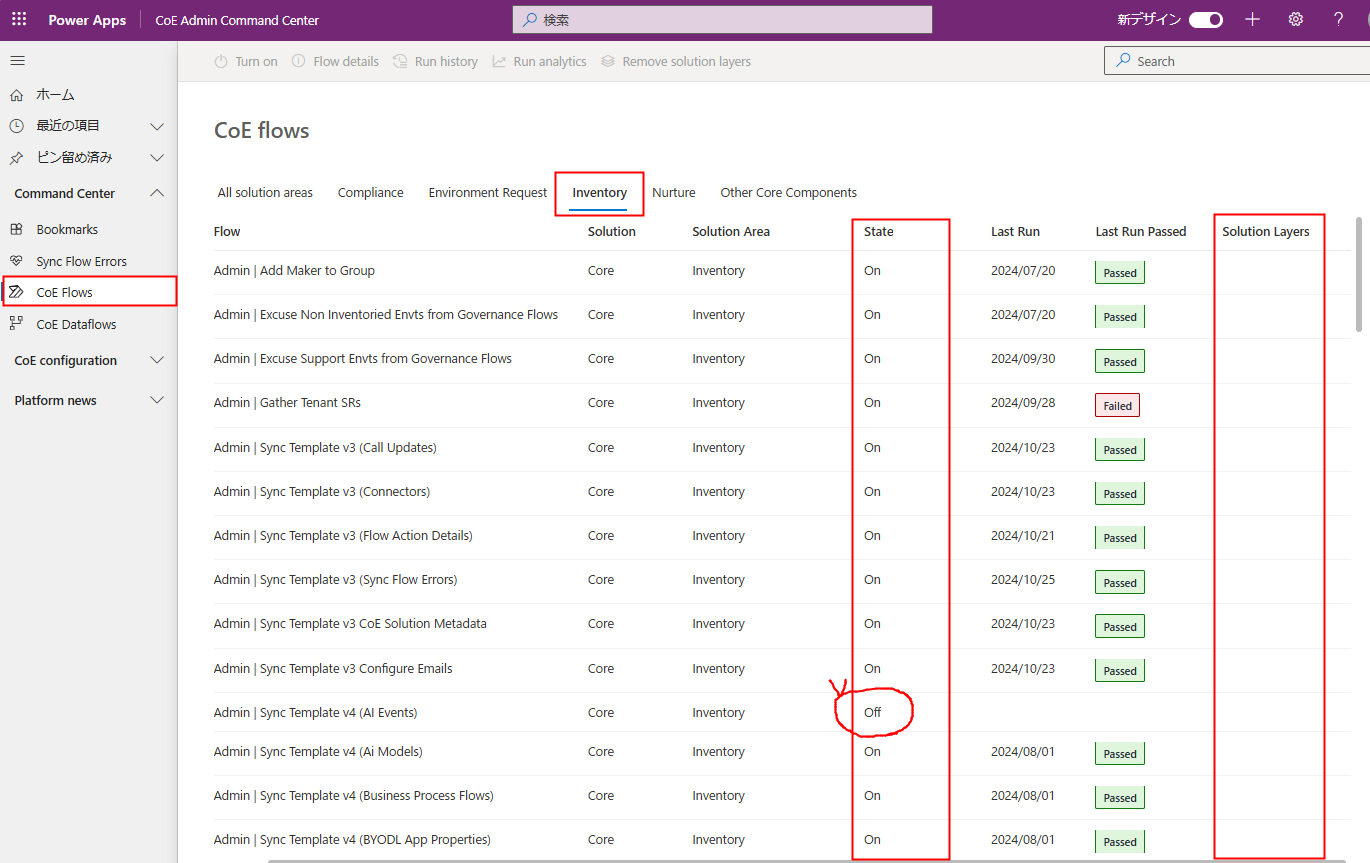The image size is (1370, 863).
Task: Select Sync Template v4 (AI Events) flow
Action: pyautogui.click(x=315, y=712)
